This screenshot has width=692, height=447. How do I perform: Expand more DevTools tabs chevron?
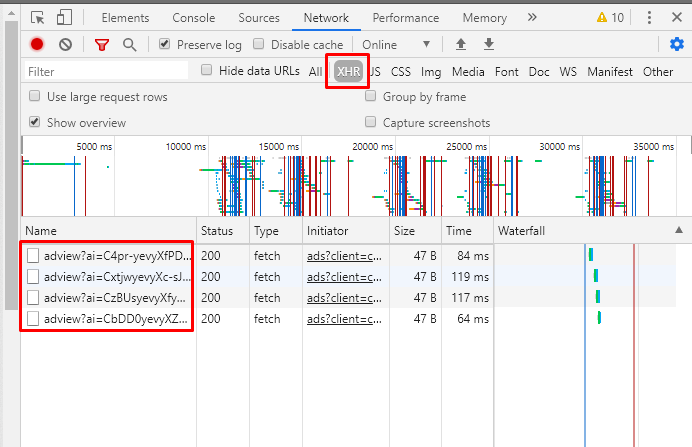click(x=531, y=17)
